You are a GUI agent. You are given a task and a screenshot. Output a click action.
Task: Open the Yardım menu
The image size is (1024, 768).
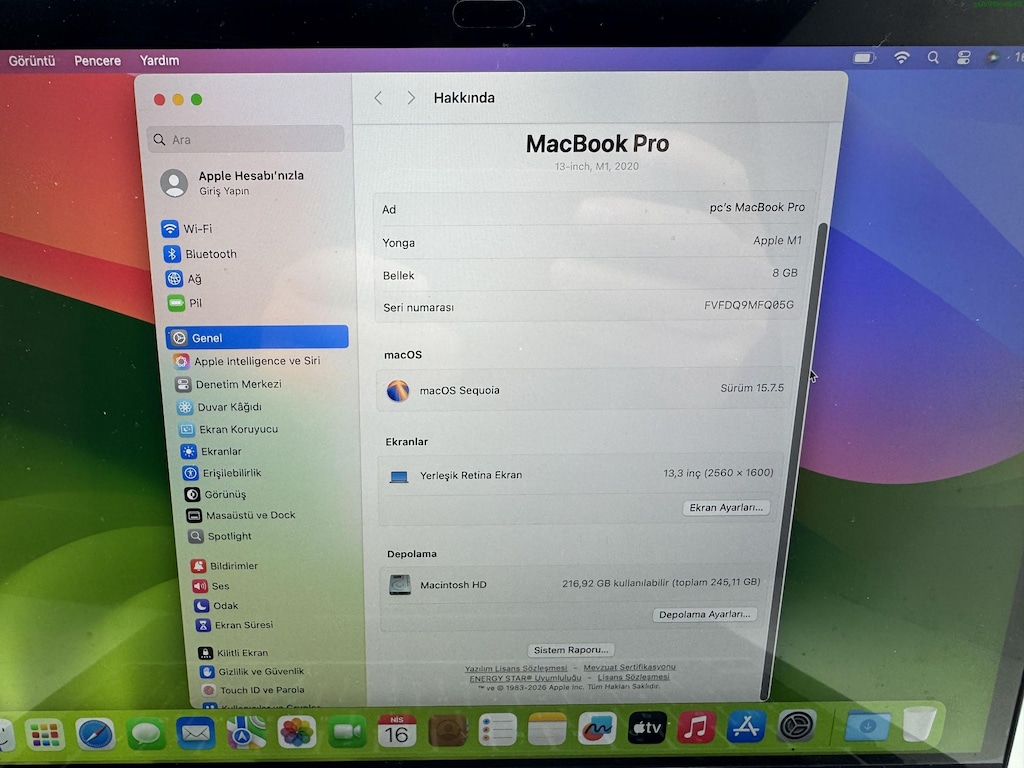click(159, 60)
